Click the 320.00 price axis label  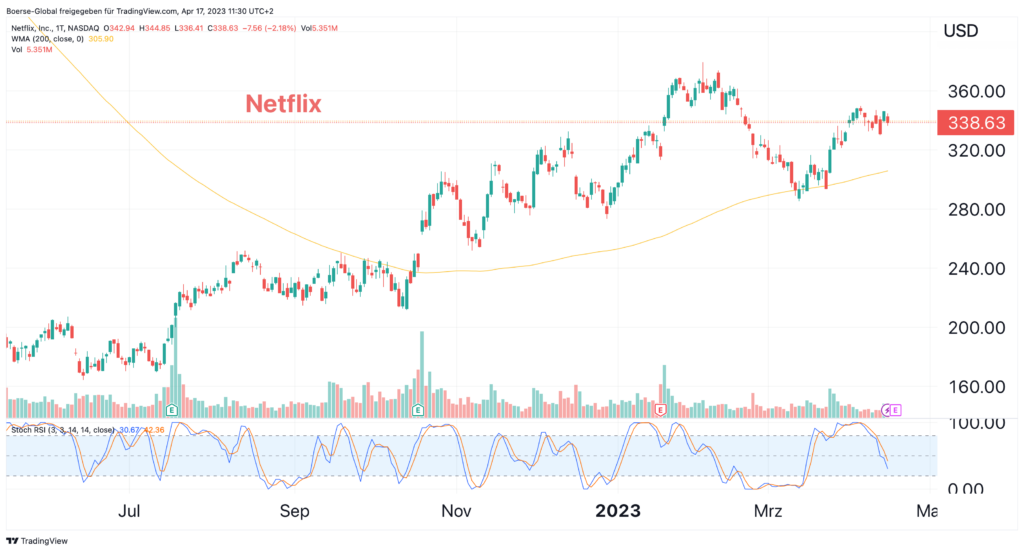pyautogui.click(x=976, y=150)
